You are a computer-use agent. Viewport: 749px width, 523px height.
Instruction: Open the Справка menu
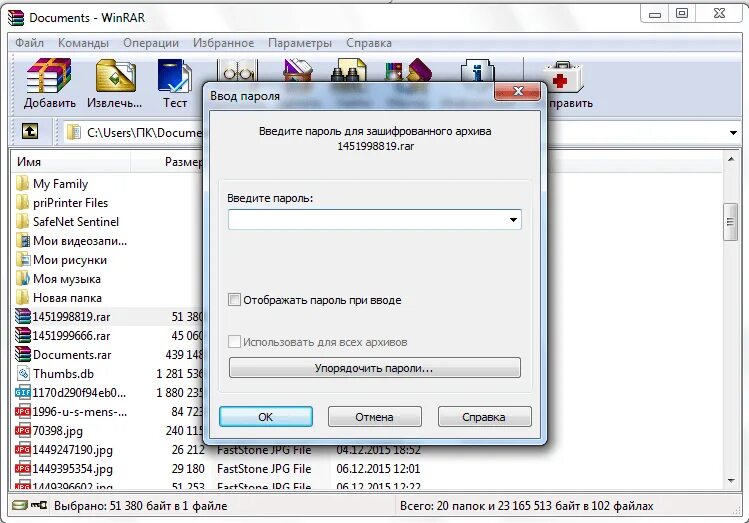[x=369, y=43]
